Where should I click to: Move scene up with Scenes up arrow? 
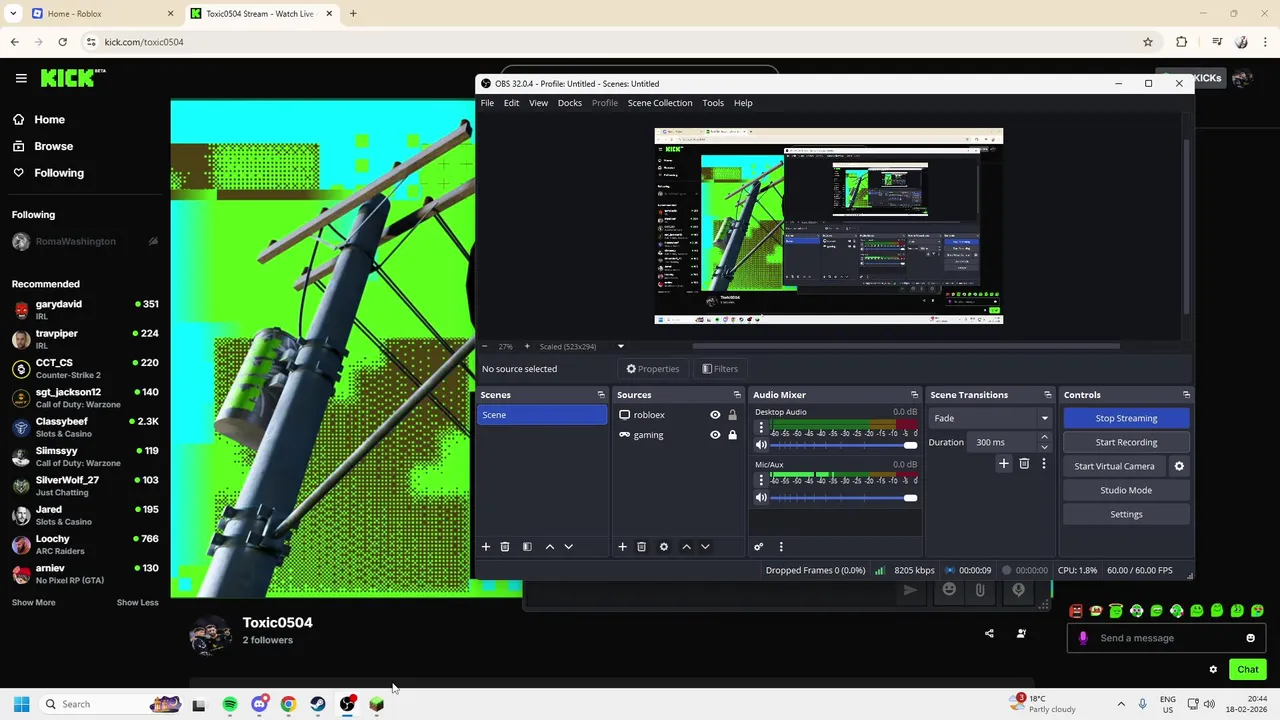pyautogui.click(x=549, y=547)
